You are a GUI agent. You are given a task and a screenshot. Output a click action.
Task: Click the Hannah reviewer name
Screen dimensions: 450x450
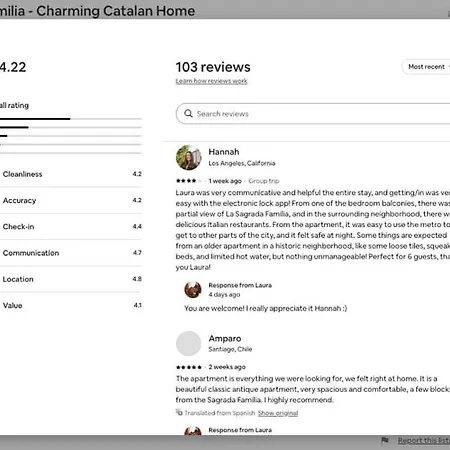pyautogui.click(x=224, y=152)
